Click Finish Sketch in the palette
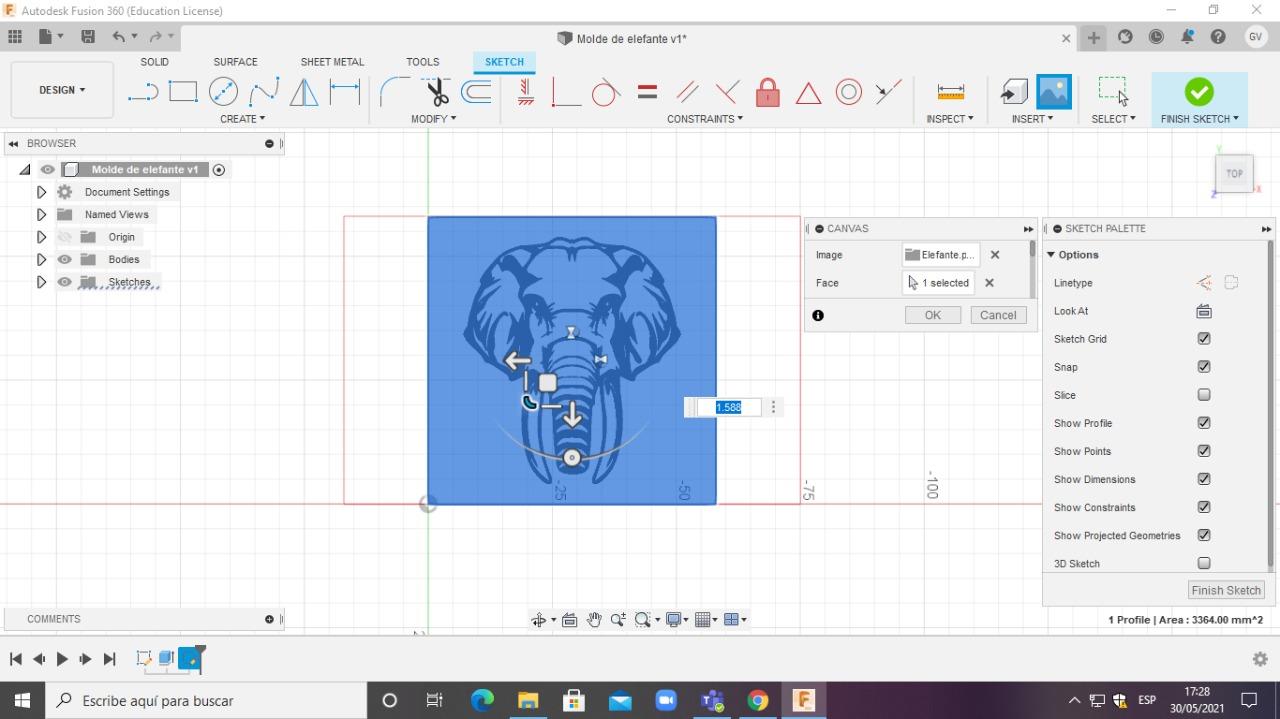This screenshot has width=1280, height=719. pos(1226,590)
